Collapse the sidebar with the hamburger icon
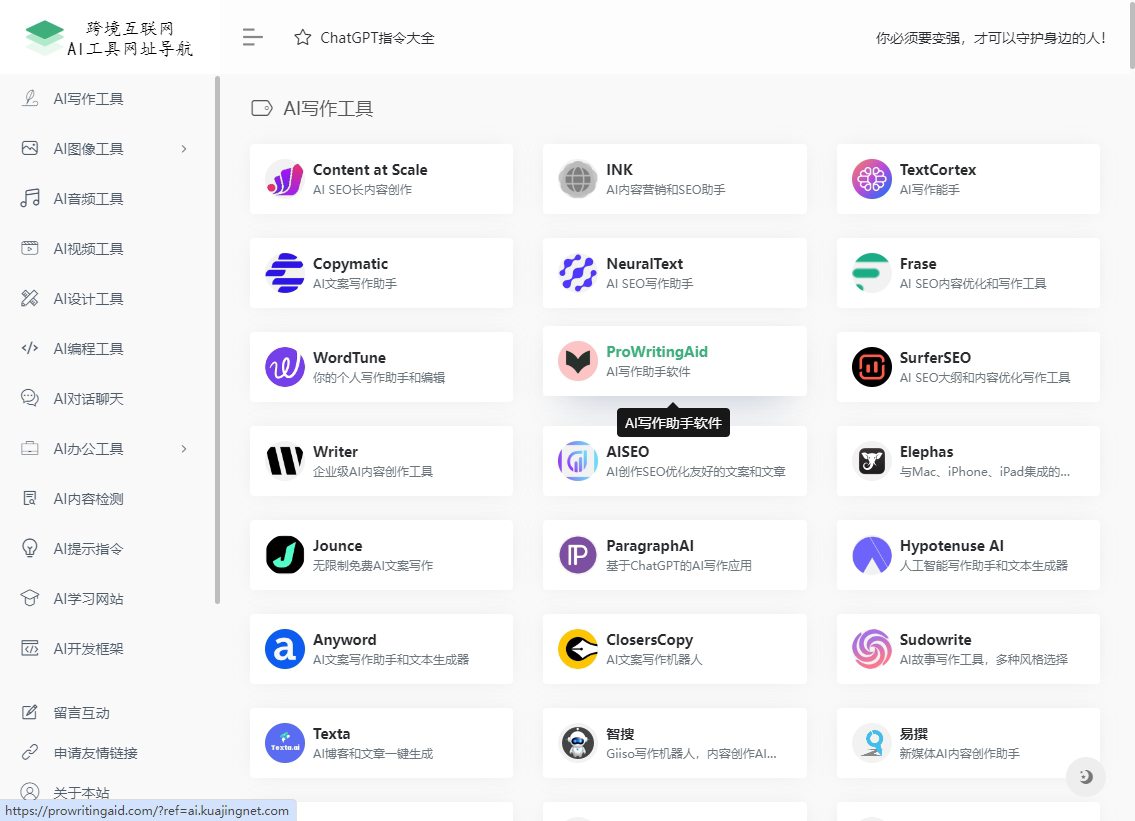The image size is (1135, 821). [x=253, y=37]
